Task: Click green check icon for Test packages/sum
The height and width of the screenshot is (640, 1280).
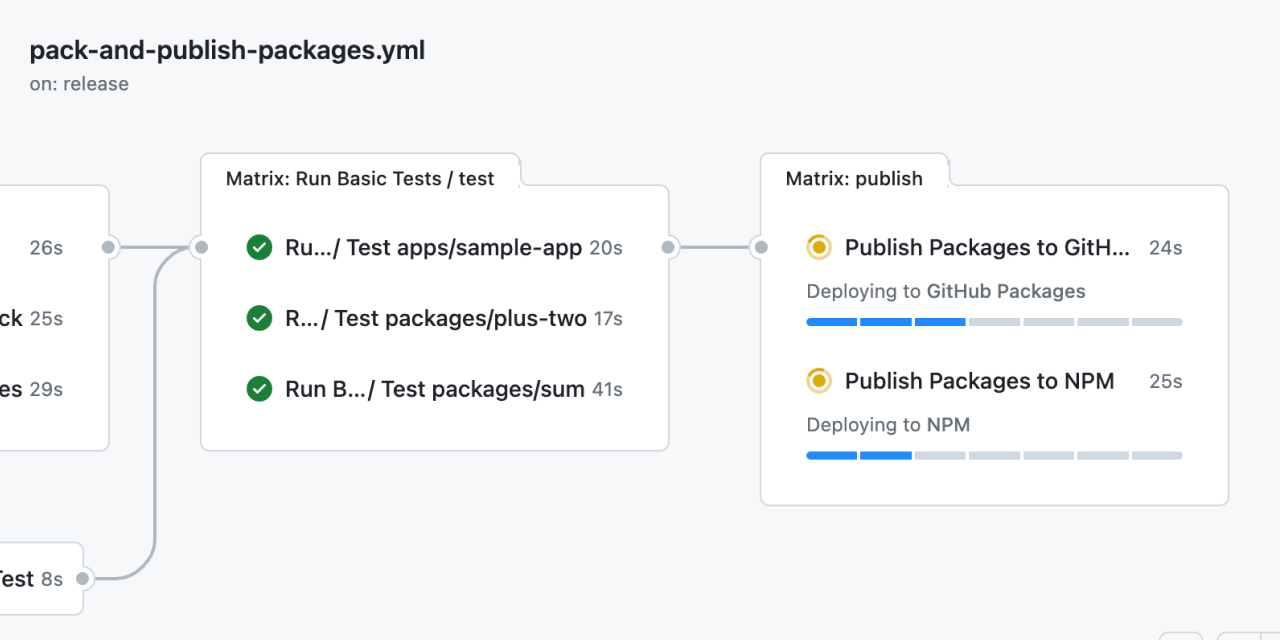Action: coord(259,389)
